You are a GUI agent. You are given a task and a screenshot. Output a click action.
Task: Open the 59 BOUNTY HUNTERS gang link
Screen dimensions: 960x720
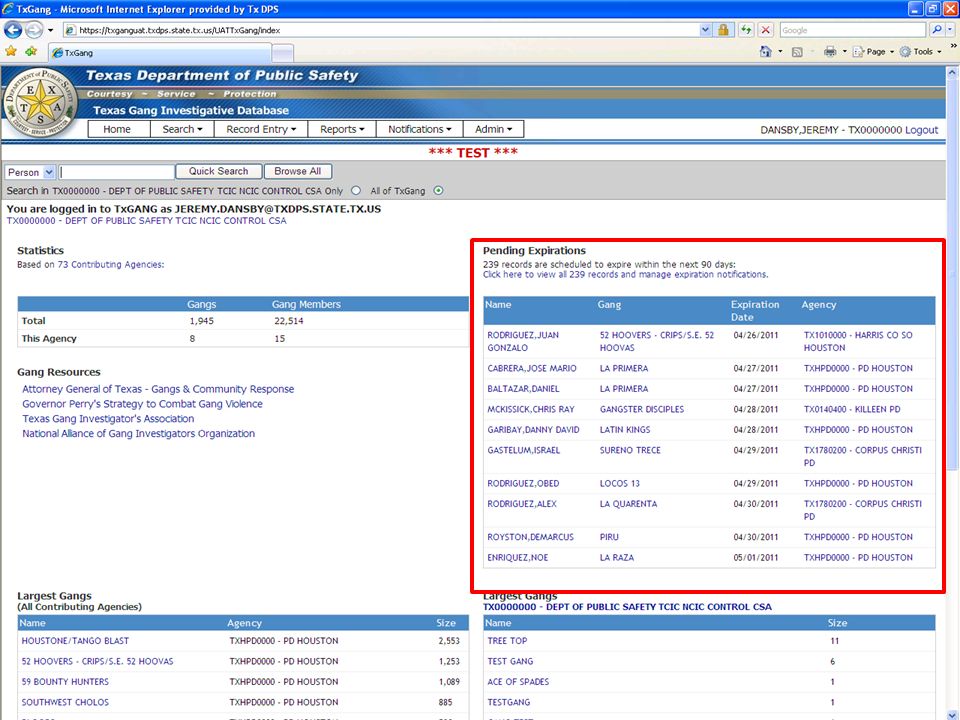(65, 682)
